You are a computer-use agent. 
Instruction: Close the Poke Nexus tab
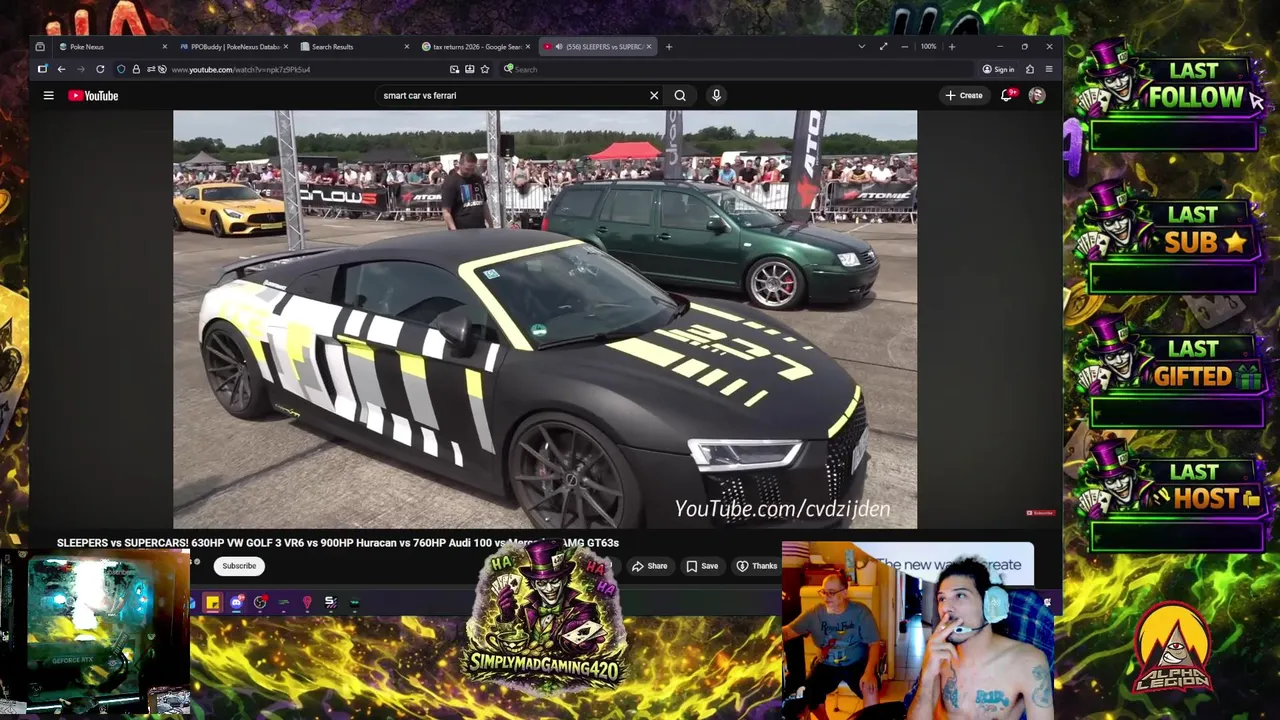pos(165,46)
